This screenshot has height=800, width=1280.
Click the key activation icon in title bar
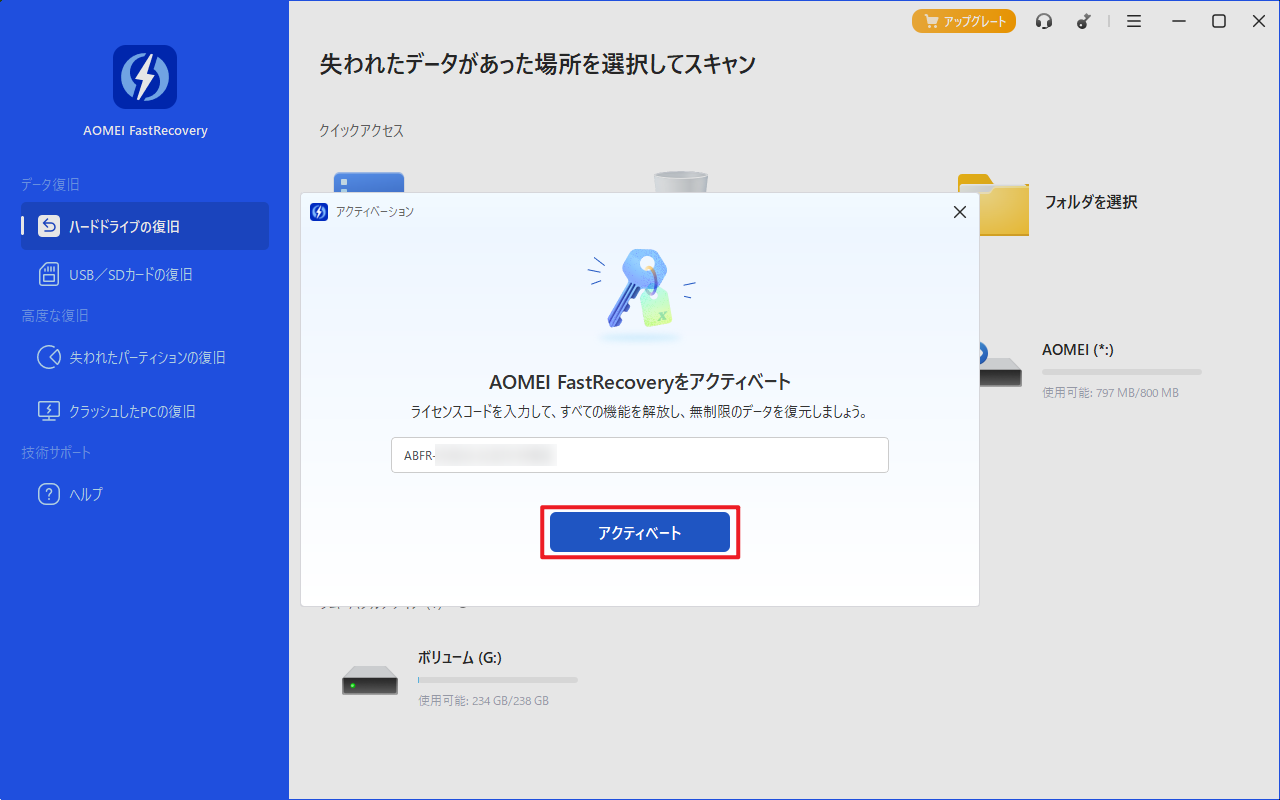click(x=1084, y=21)
